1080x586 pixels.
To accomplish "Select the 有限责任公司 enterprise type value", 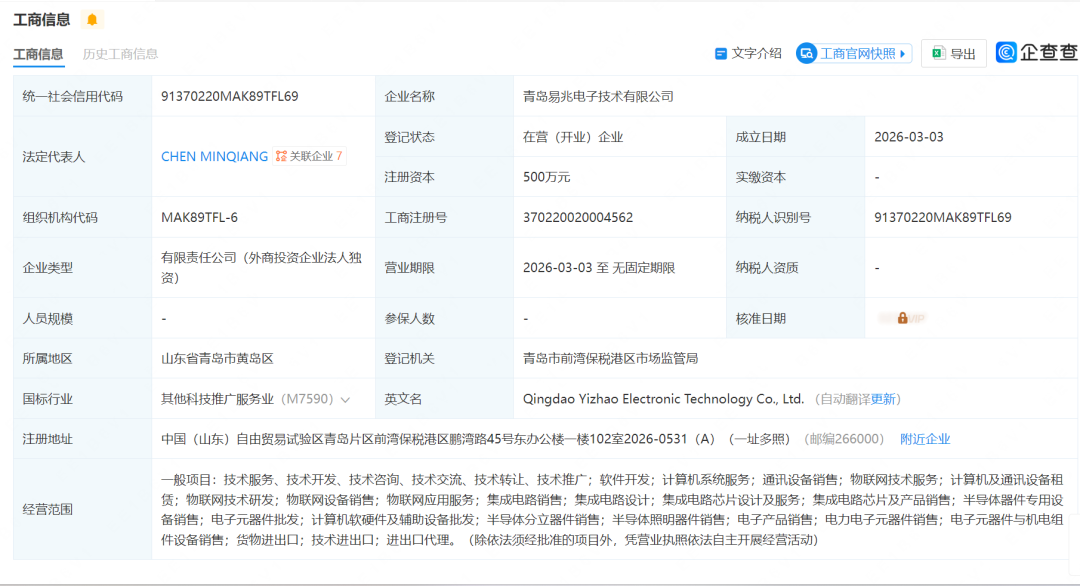I will tap(261, 268).
